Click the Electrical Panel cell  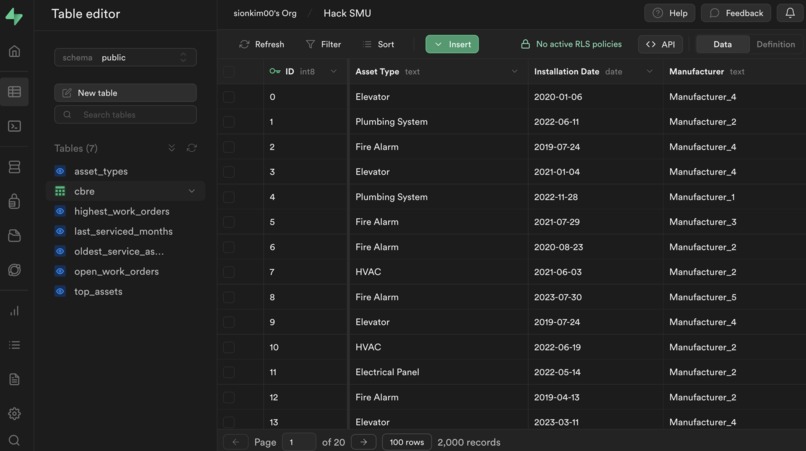[x=438, y=372]
